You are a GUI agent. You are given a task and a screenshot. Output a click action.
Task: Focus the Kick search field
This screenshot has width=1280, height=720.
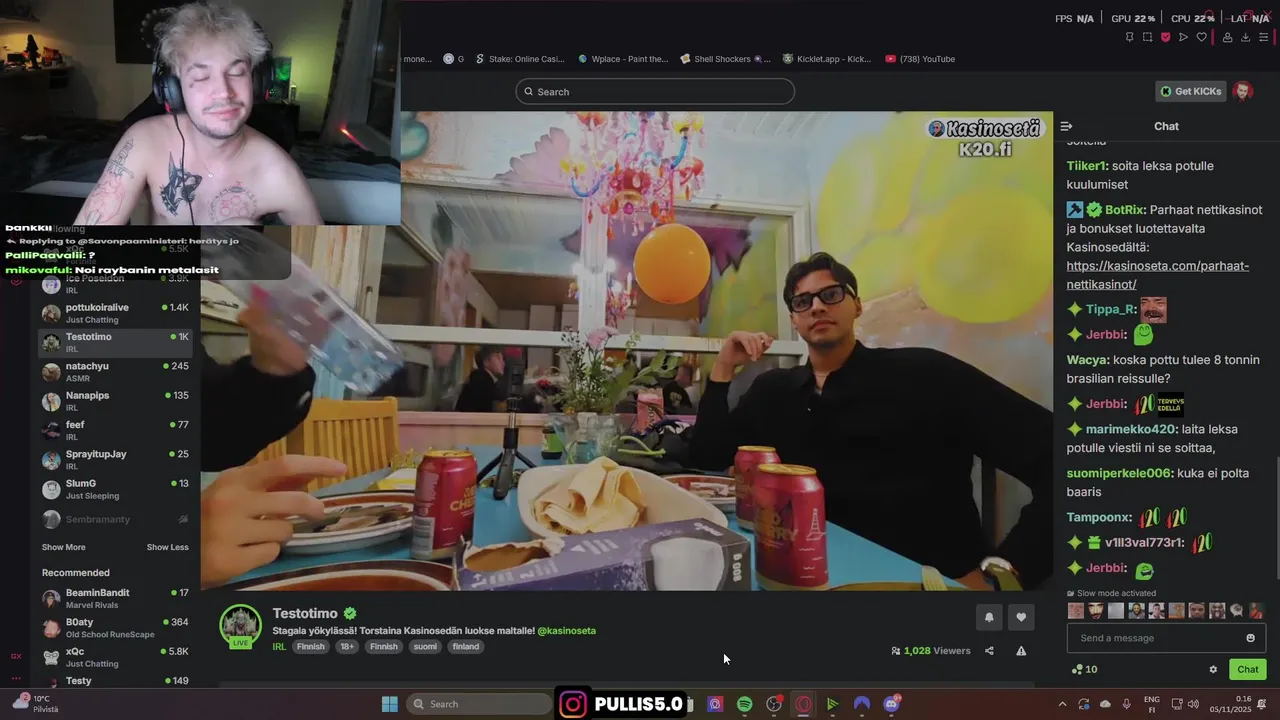point(655,92)
